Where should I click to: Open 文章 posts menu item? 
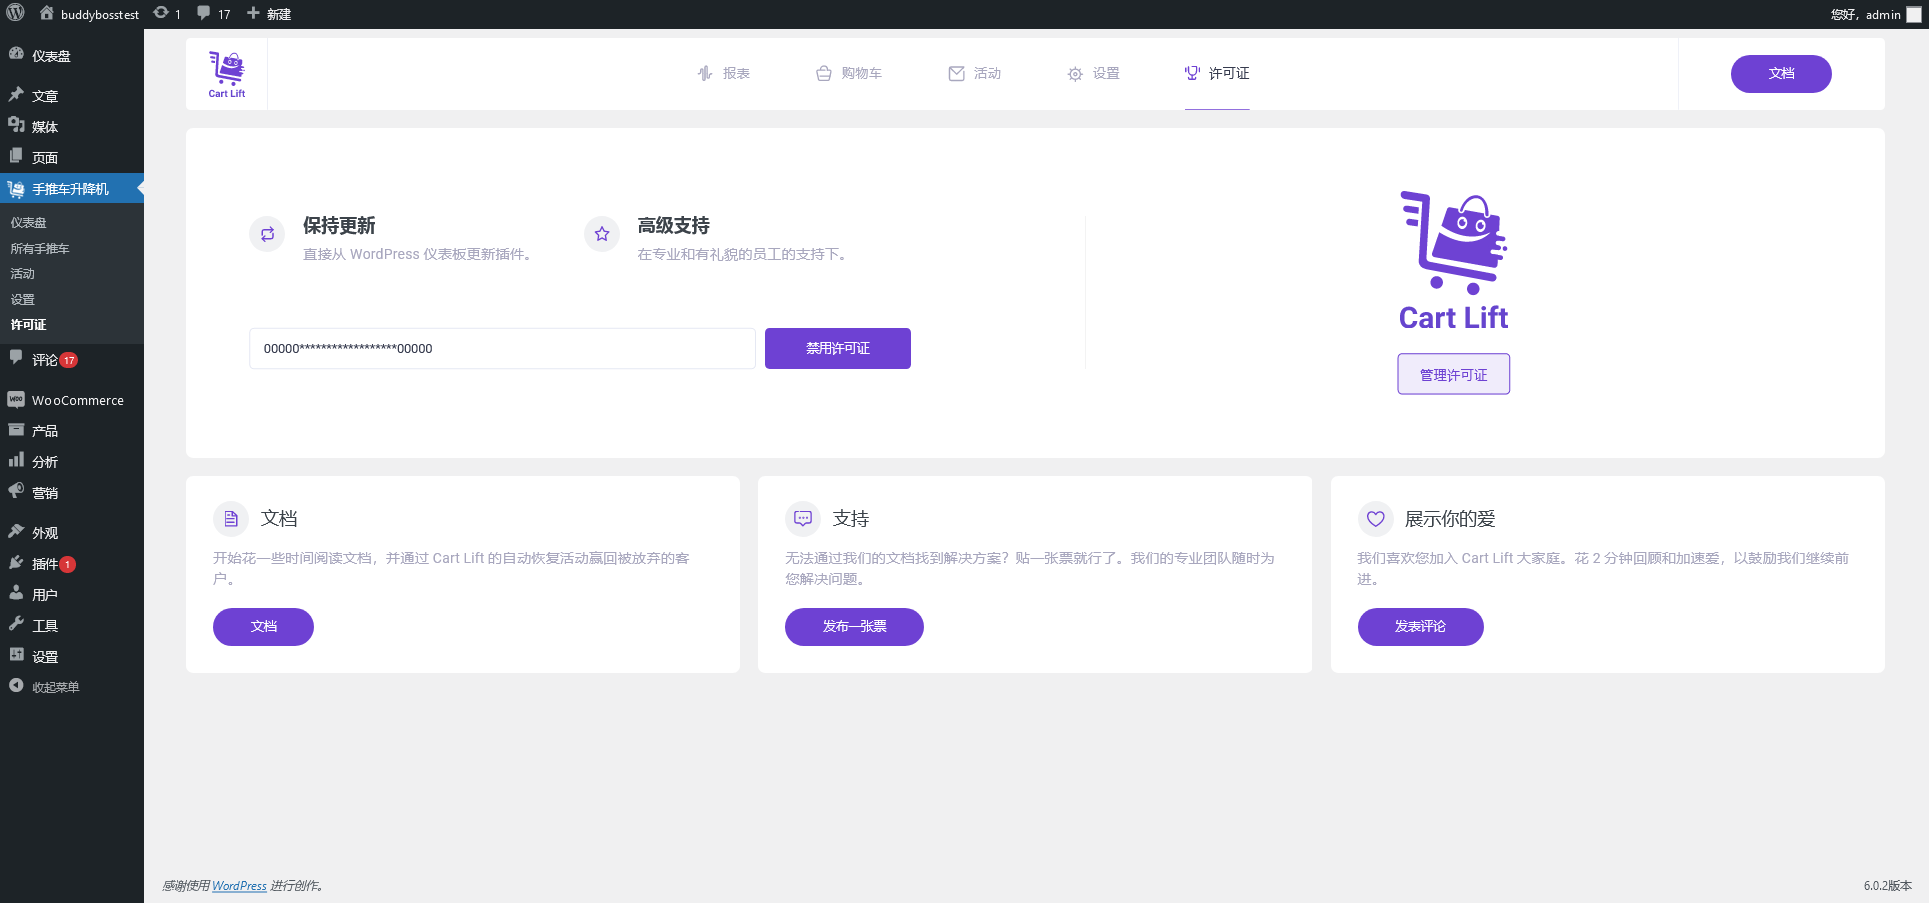[72, 96]
